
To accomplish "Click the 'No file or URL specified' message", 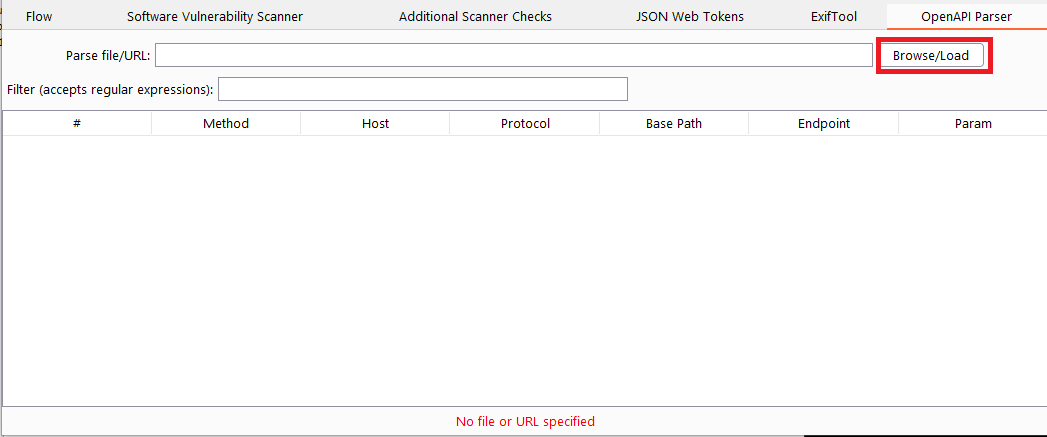I will (525, 421).
